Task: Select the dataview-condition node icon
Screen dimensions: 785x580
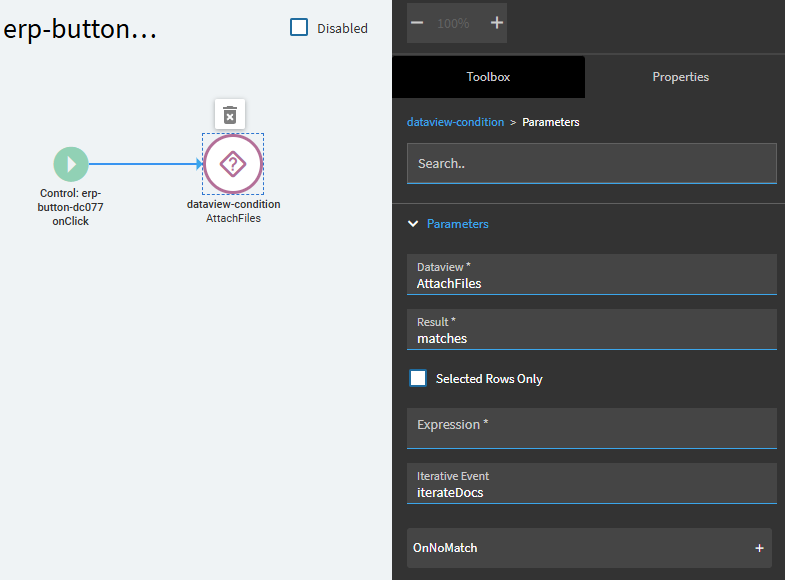Action: [233, 165]
